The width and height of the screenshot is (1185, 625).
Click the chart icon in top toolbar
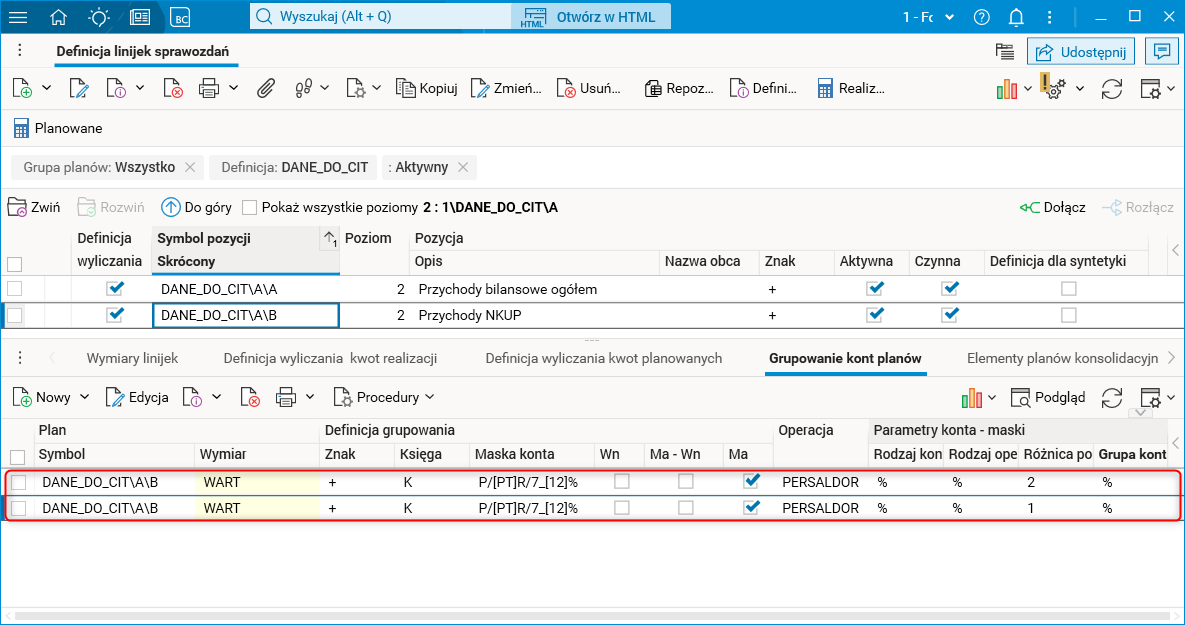pyautogui.click(x=1007, y=89)
